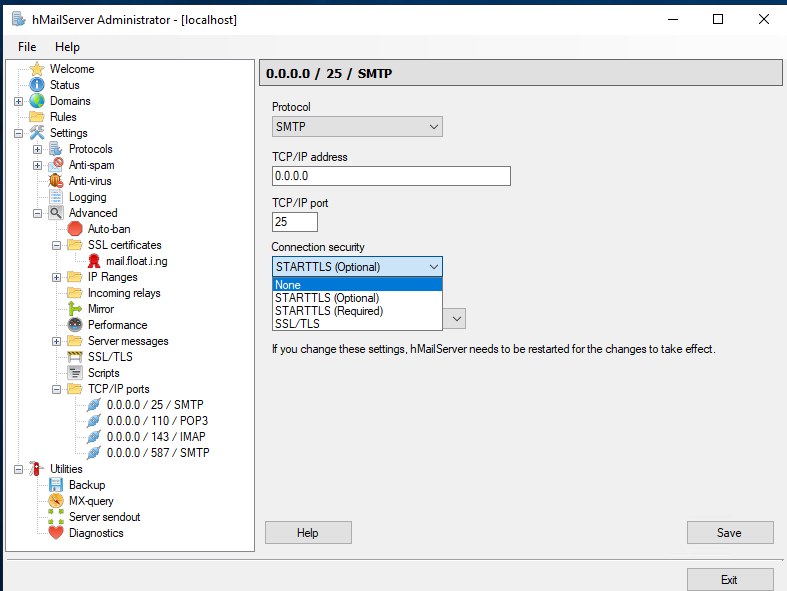The height and width of the screenshot is (591, 787).
Task: Maximize the hMailServer Administrator window
Action: click(x=718, y=20)
